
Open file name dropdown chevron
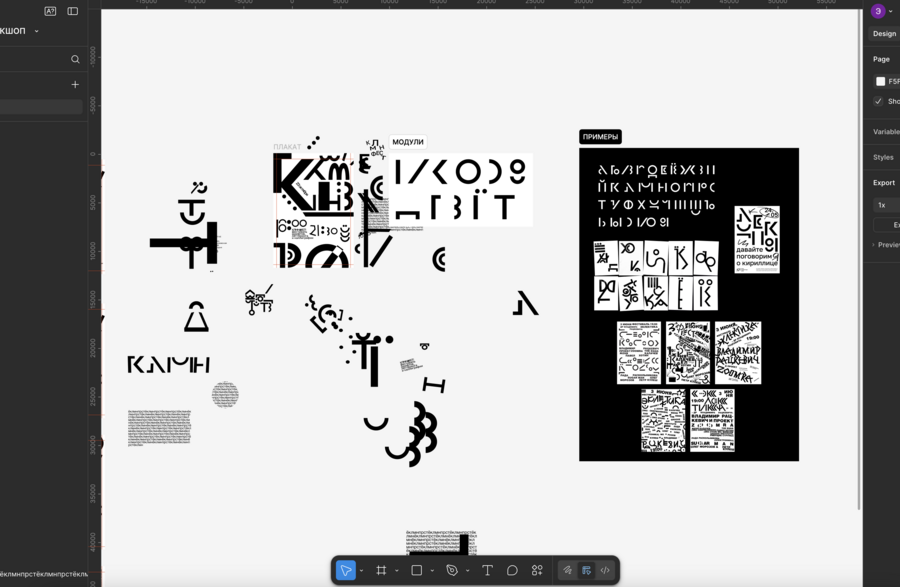(37, 31)
